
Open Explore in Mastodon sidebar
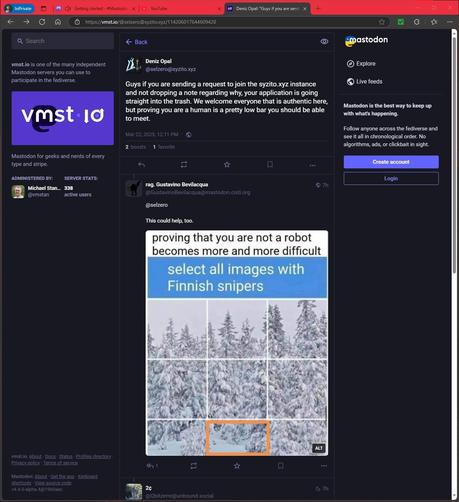point(361,64)
